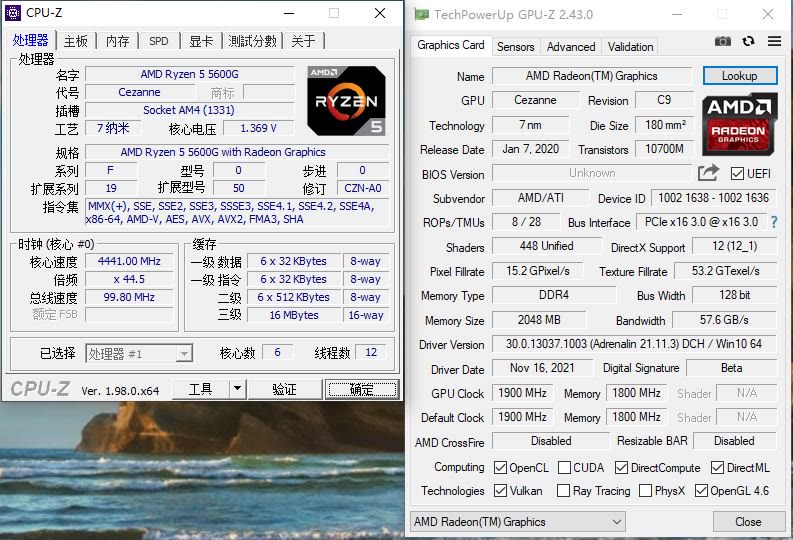Click the CZN-A0 revision value
This screenshot has height=540, width=793.
click(363, 188)
